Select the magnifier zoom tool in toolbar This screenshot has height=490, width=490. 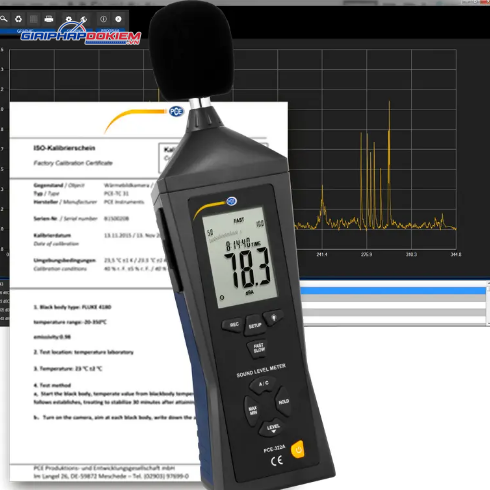(x=4, y=19)
